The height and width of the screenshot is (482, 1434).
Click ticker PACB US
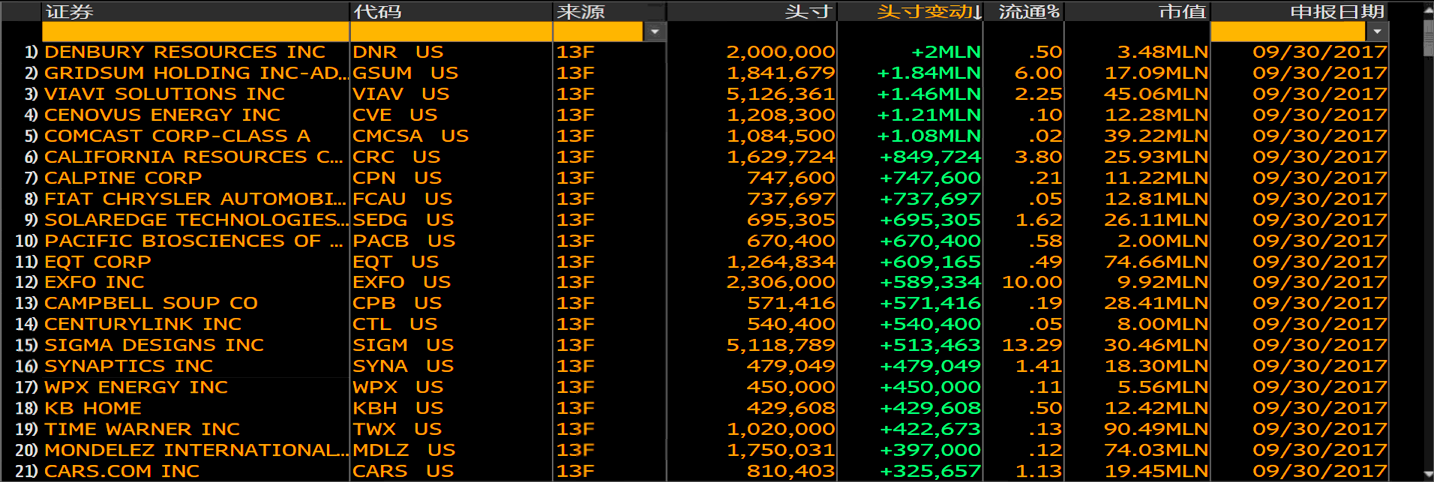pyautogui.click(x=404, y=241)
